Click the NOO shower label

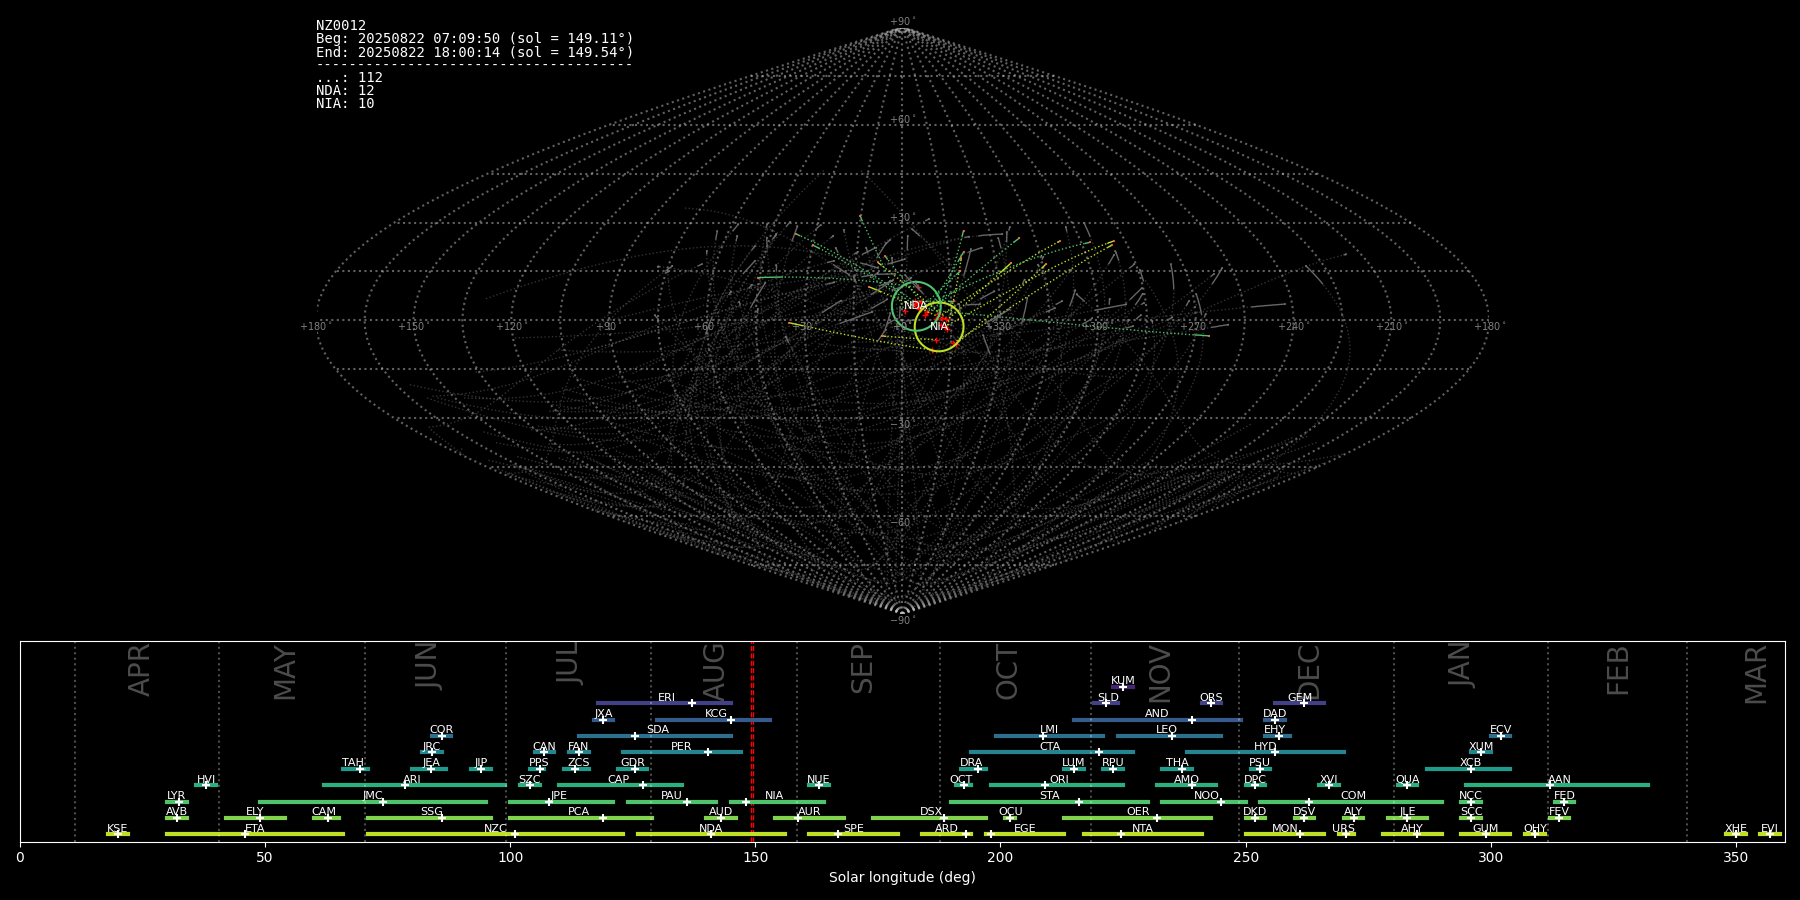pos(1206,796)
